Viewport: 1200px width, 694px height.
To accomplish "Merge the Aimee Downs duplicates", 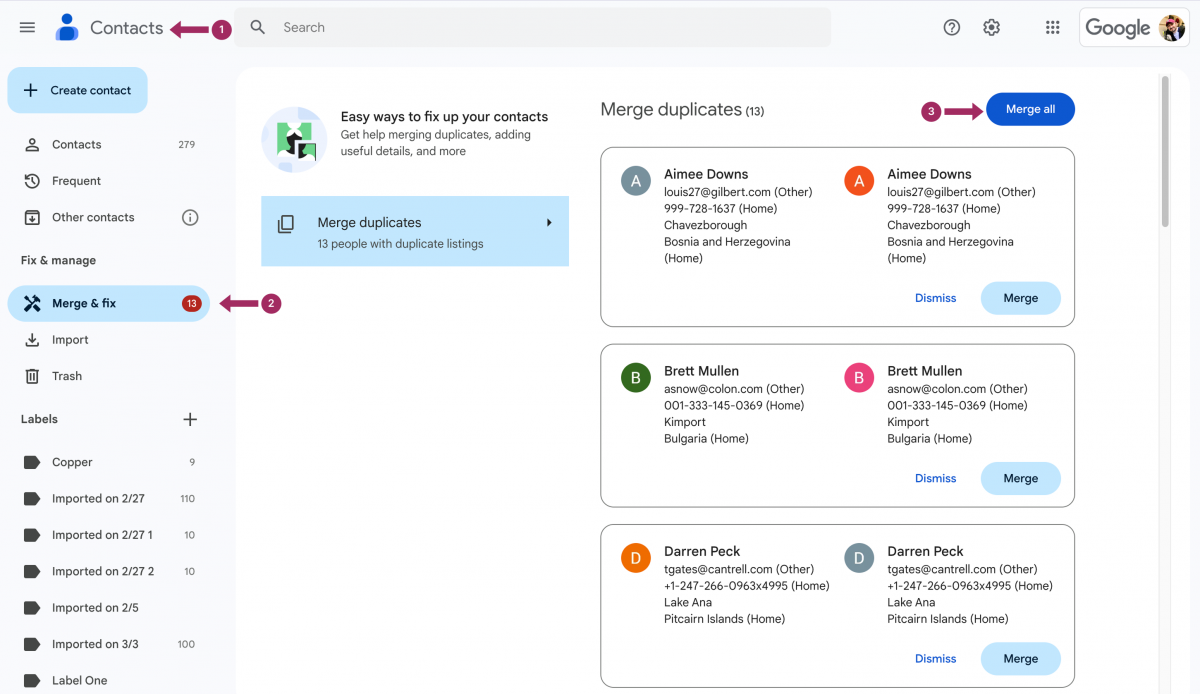I will click(x=1020, y=298).
